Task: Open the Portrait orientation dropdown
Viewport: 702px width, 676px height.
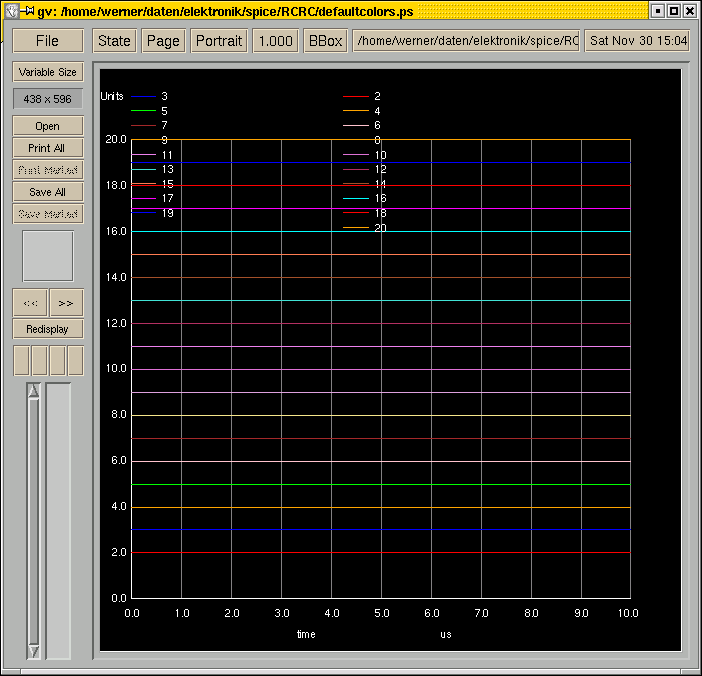Action: click(219, 41)
